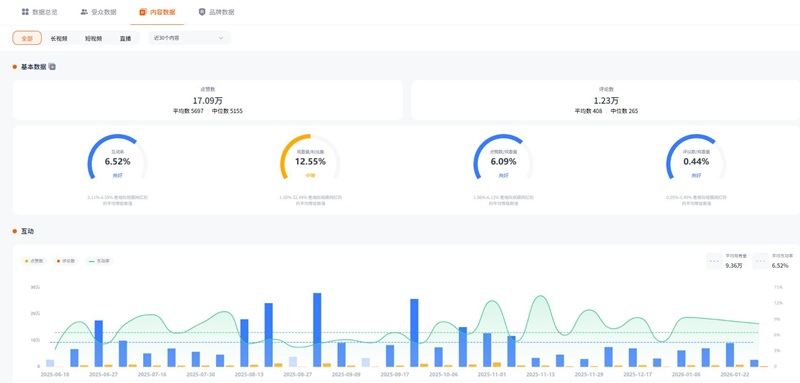Click the 2025-12-17 axis label

coord(637,374)
